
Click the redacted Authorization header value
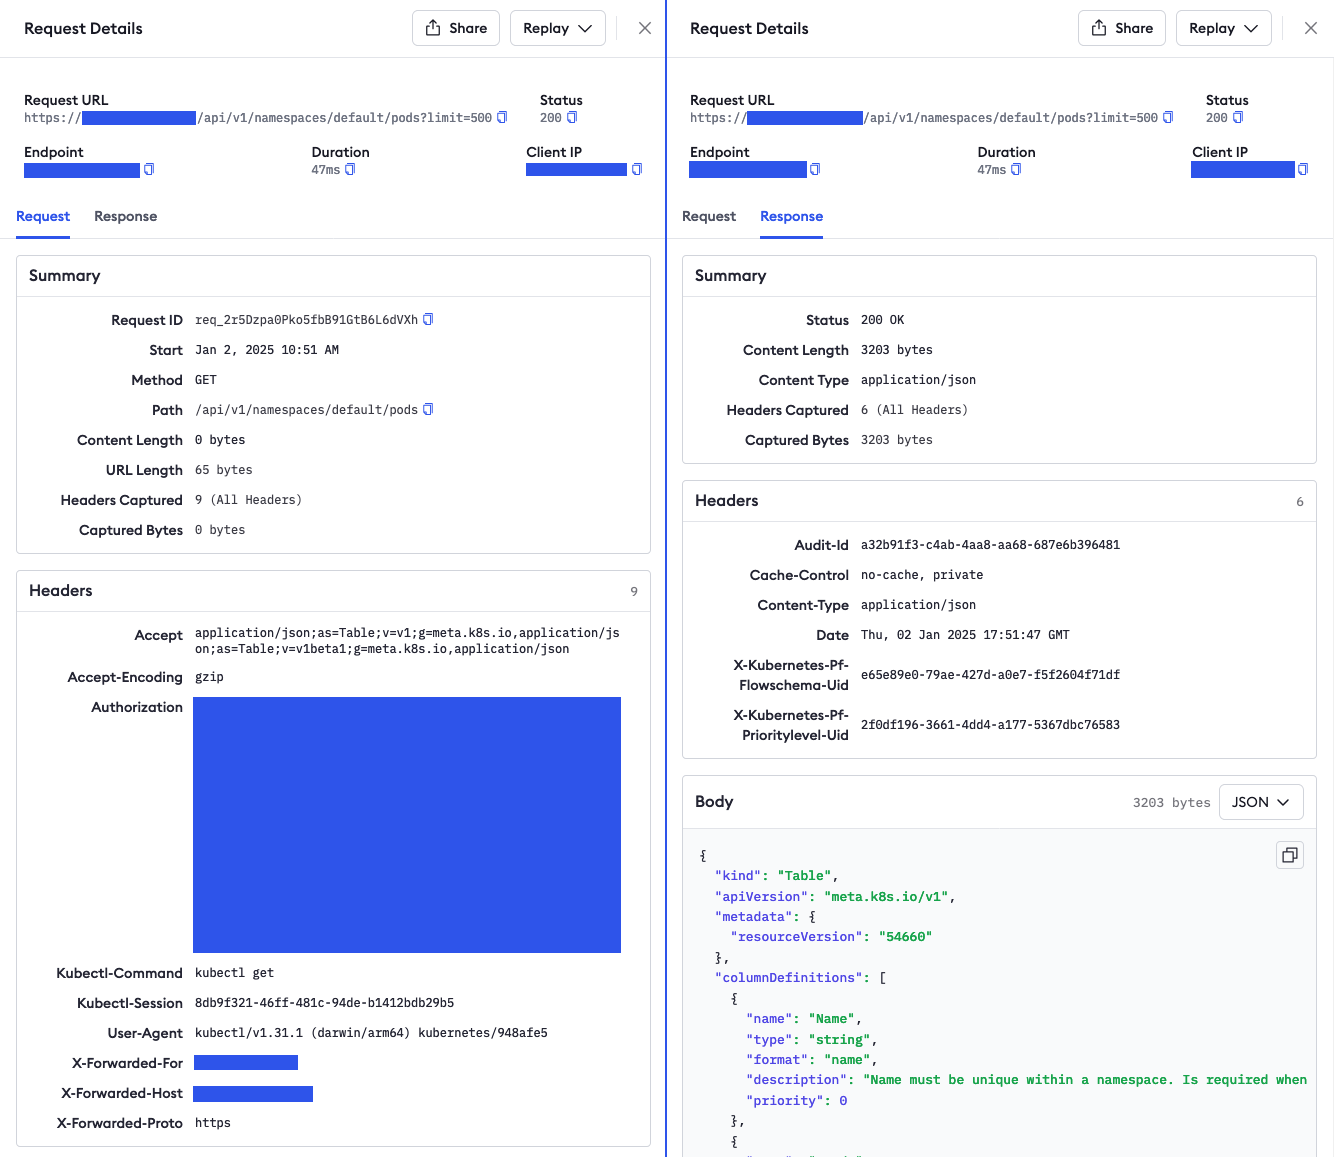point(407,825)
